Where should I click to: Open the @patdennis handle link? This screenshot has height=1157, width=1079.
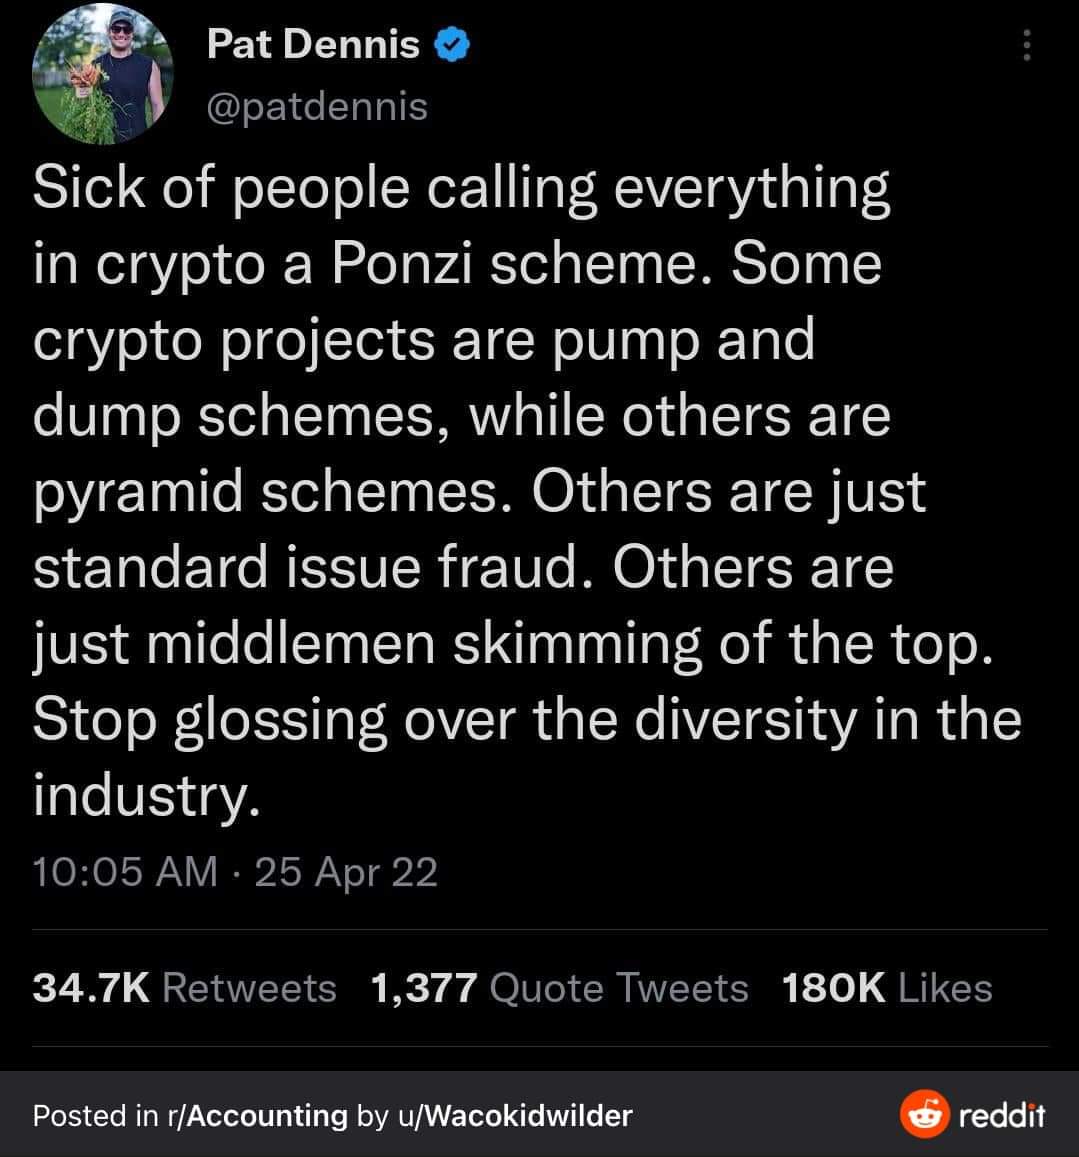point(316,106)
